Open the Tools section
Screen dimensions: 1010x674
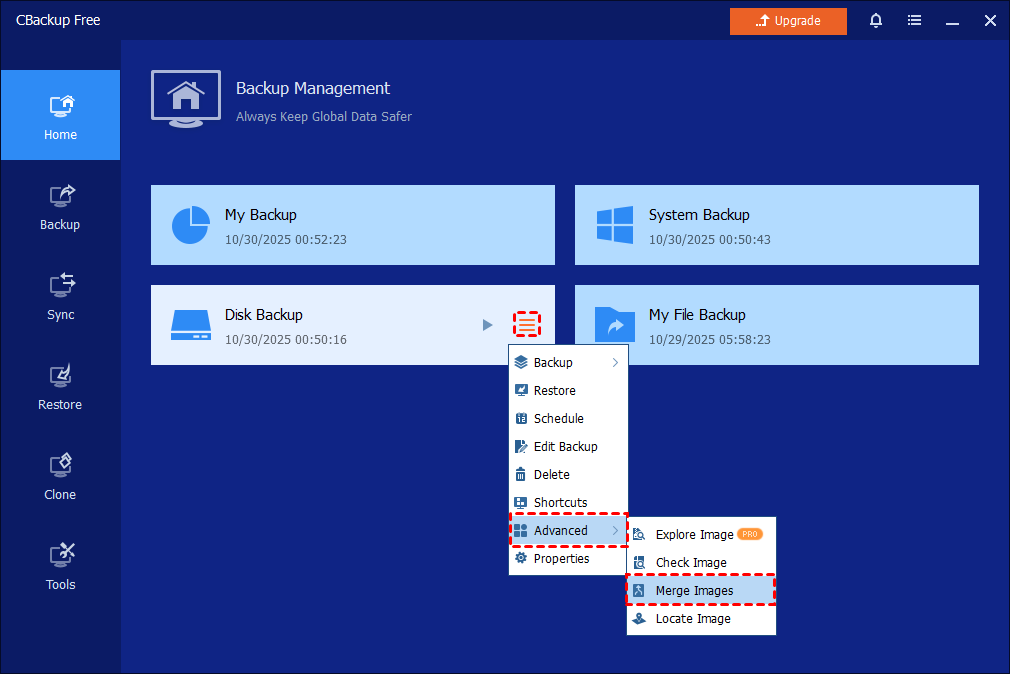tap(60, 566)
